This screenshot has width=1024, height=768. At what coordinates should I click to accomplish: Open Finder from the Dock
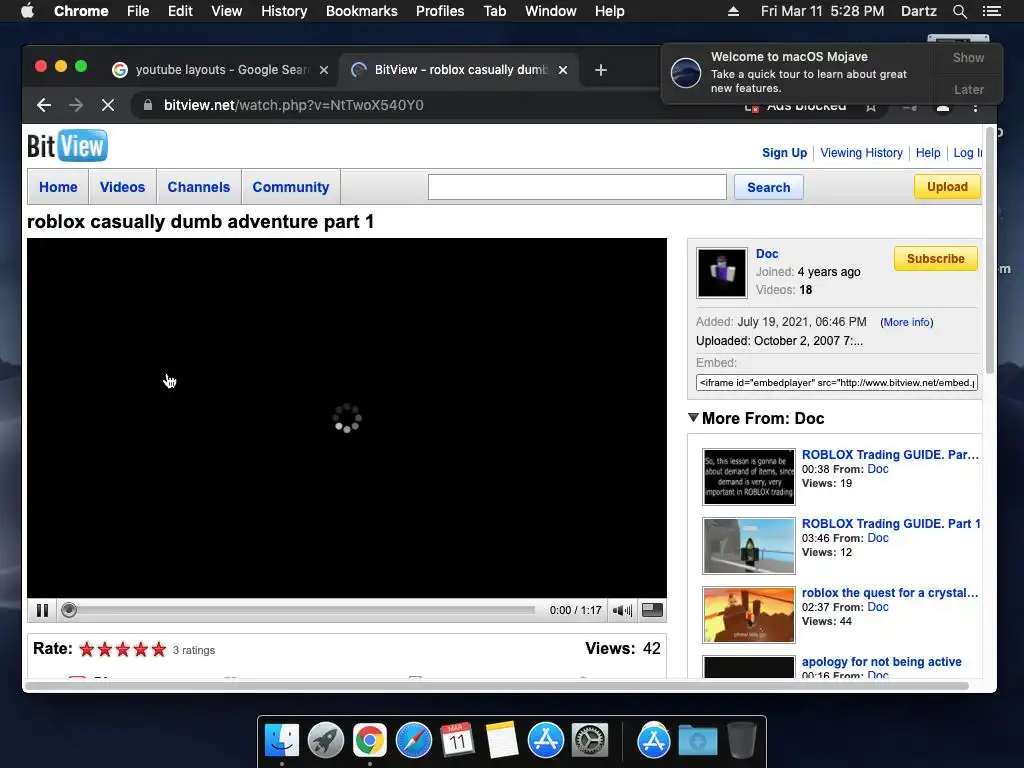pyautogui.click(x=281, y=741)
